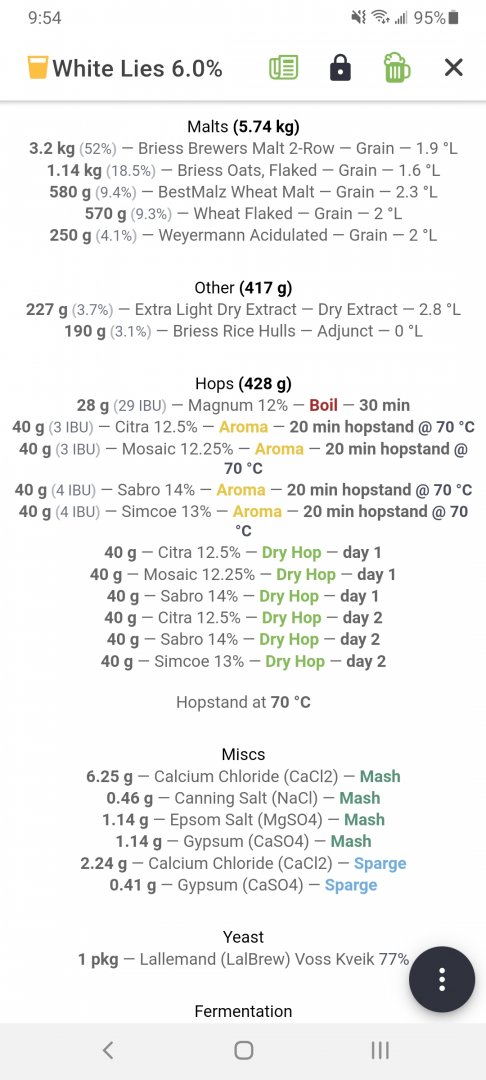The image size is (486, 1080).
Task: Tap the green recipe sheet icon
Action: [x=283, y=68]
